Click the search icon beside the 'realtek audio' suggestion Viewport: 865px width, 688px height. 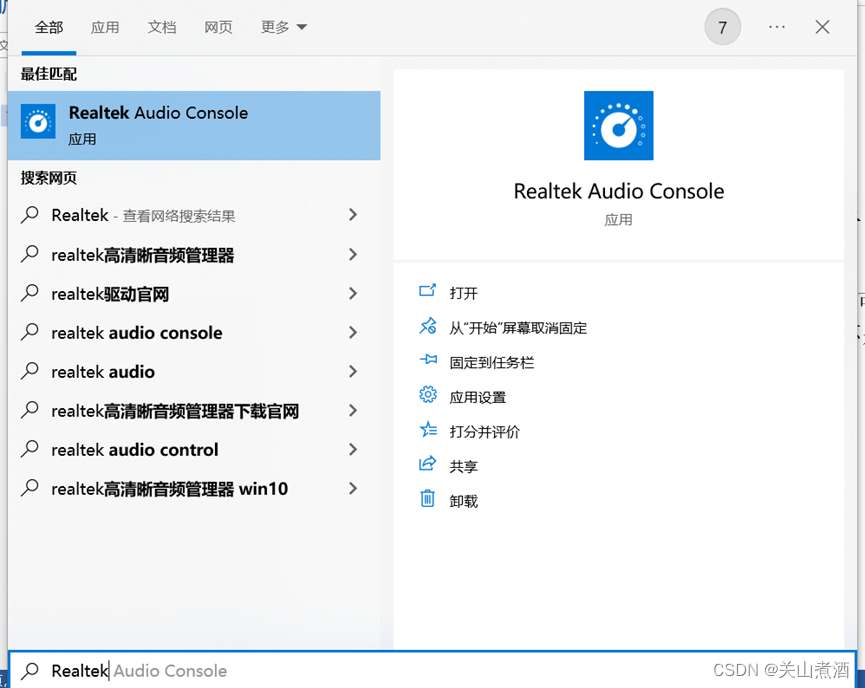[x=30, y=371]
